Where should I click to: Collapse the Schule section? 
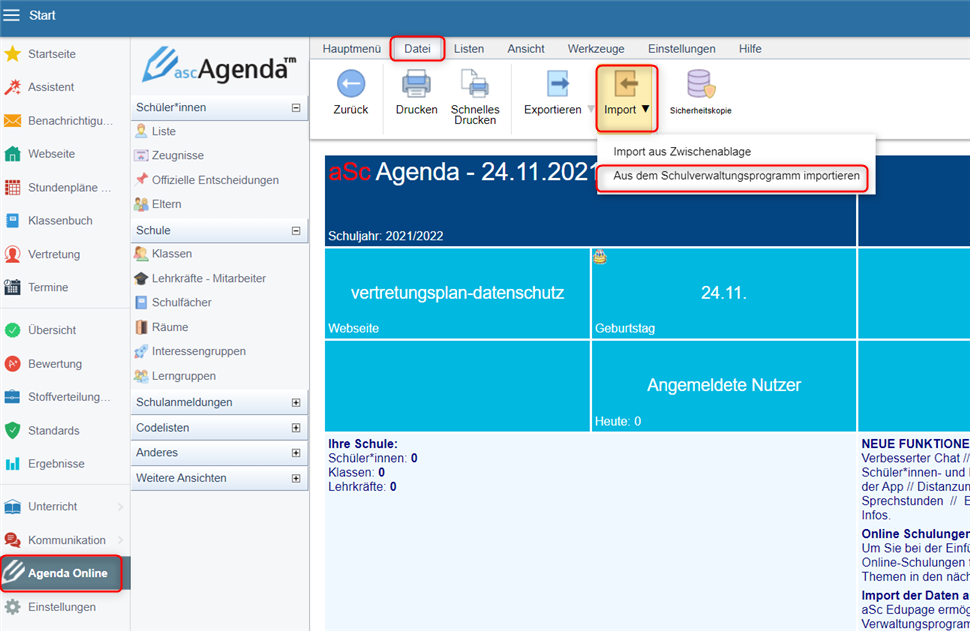point(296,231)
